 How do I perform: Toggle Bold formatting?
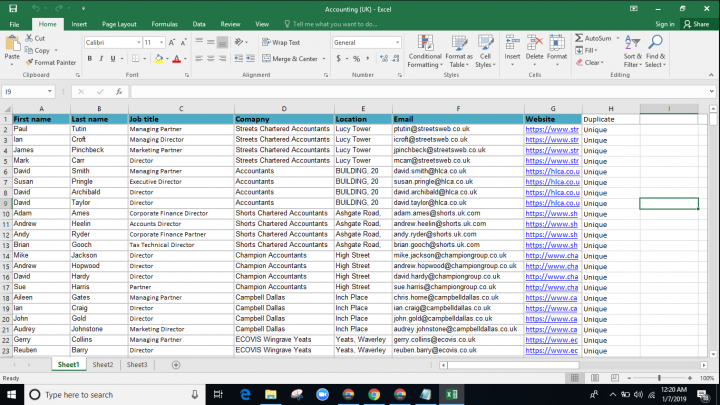(90, 59)
